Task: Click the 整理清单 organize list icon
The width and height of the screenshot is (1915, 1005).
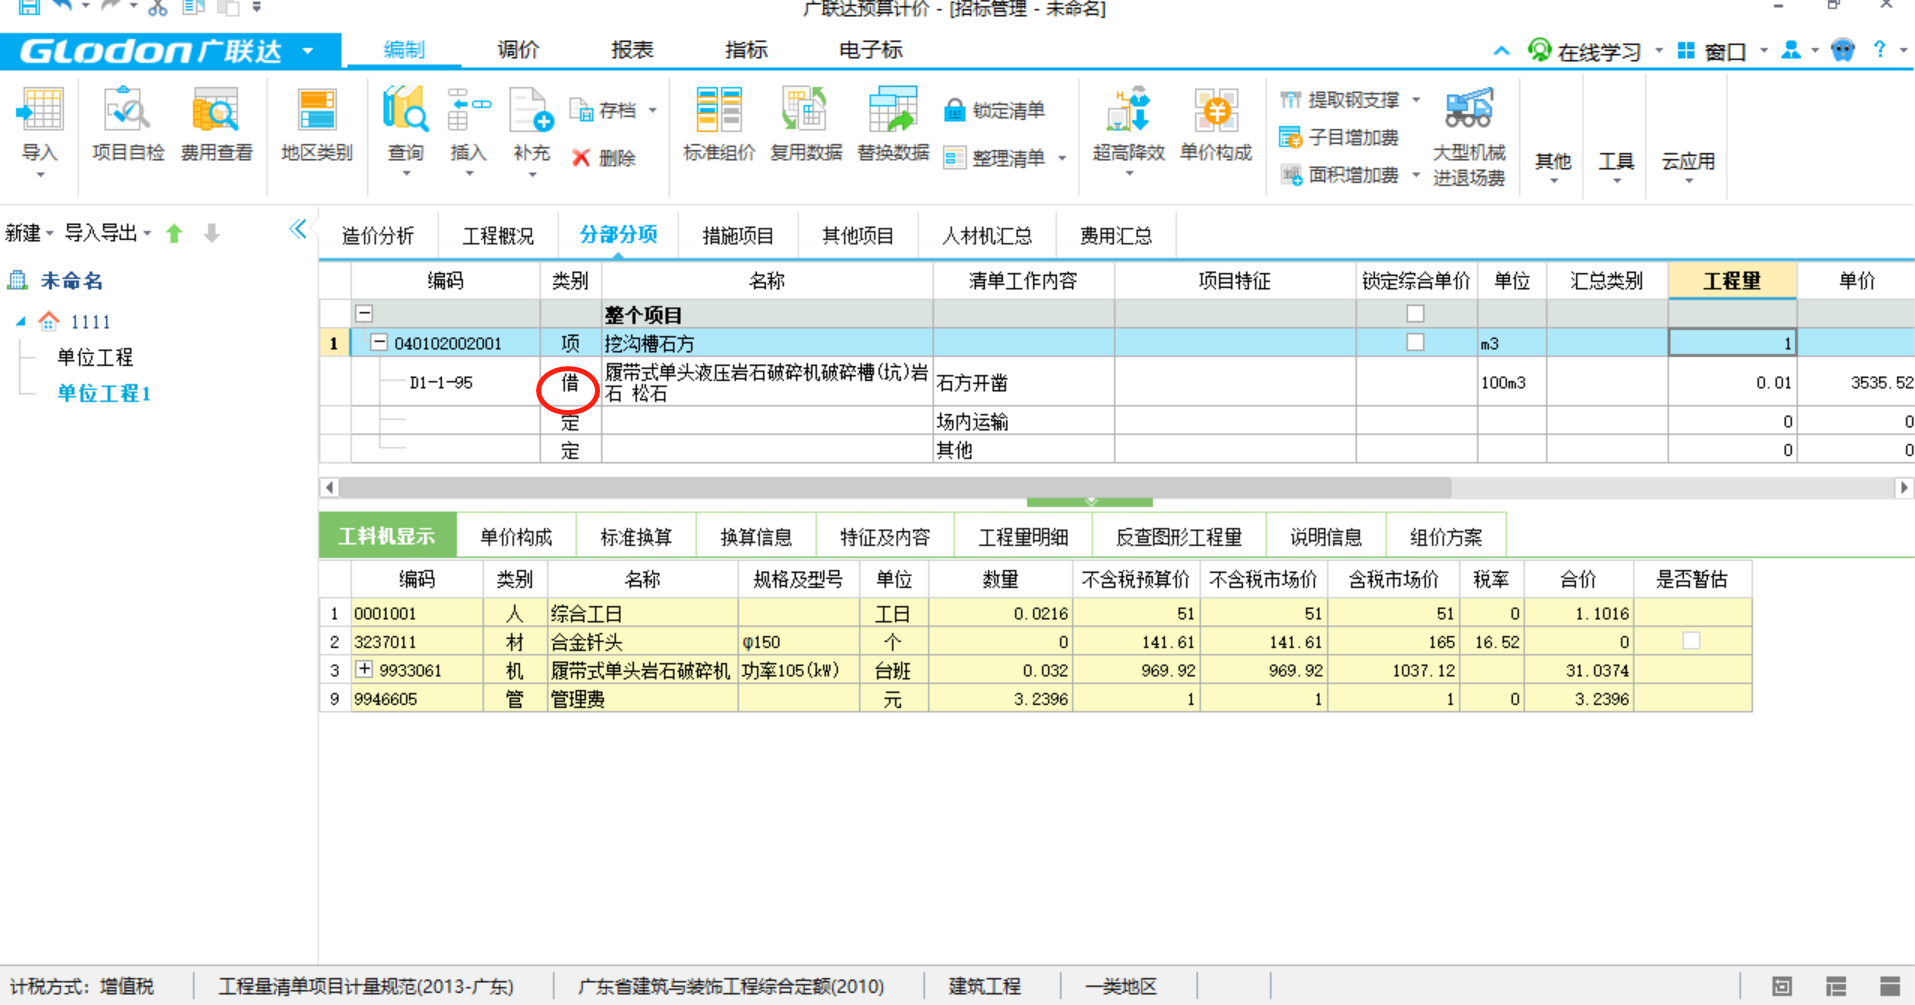Action: pos(955,158)
